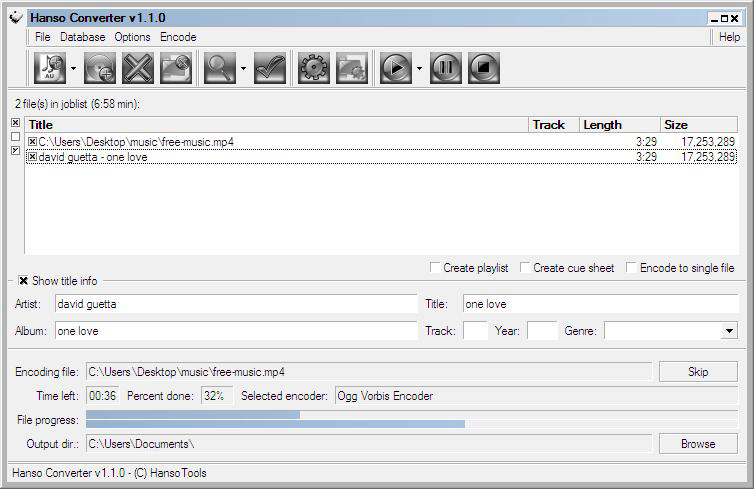Image resolution: width=754 pixels, height=489 pixels.
Task: Click the magnifier database query icon
Action: pyautogui.click(x=220, y=68)
